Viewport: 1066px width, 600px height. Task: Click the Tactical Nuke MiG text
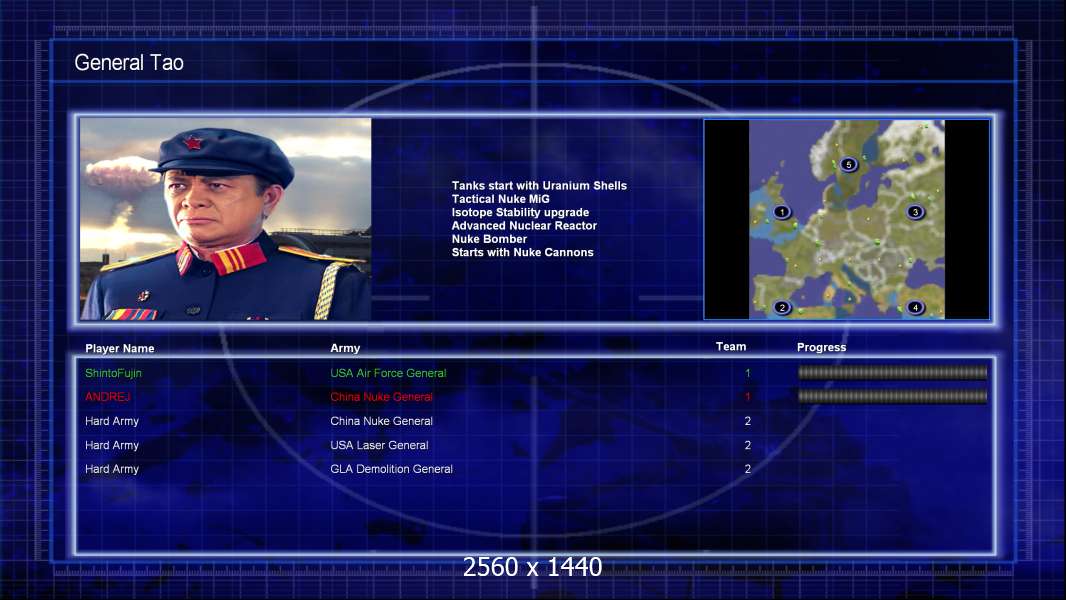pos(500,199)
